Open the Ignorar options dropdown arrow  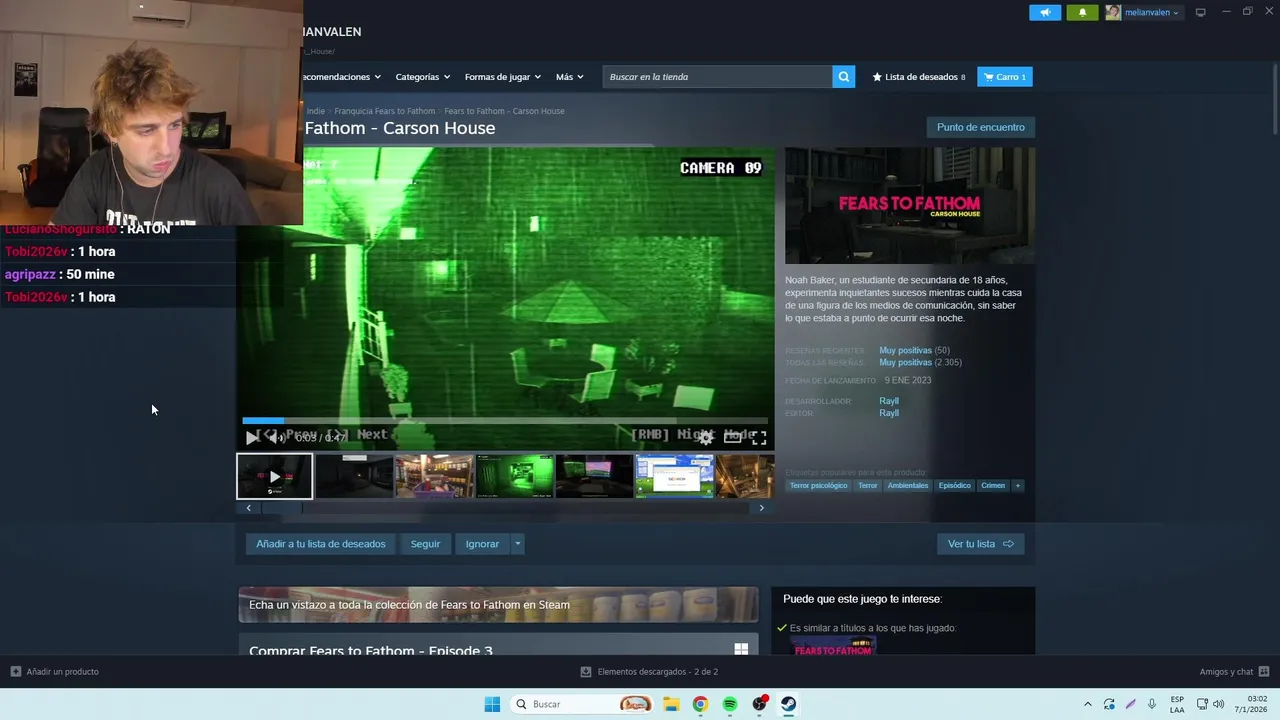(517, 544)
